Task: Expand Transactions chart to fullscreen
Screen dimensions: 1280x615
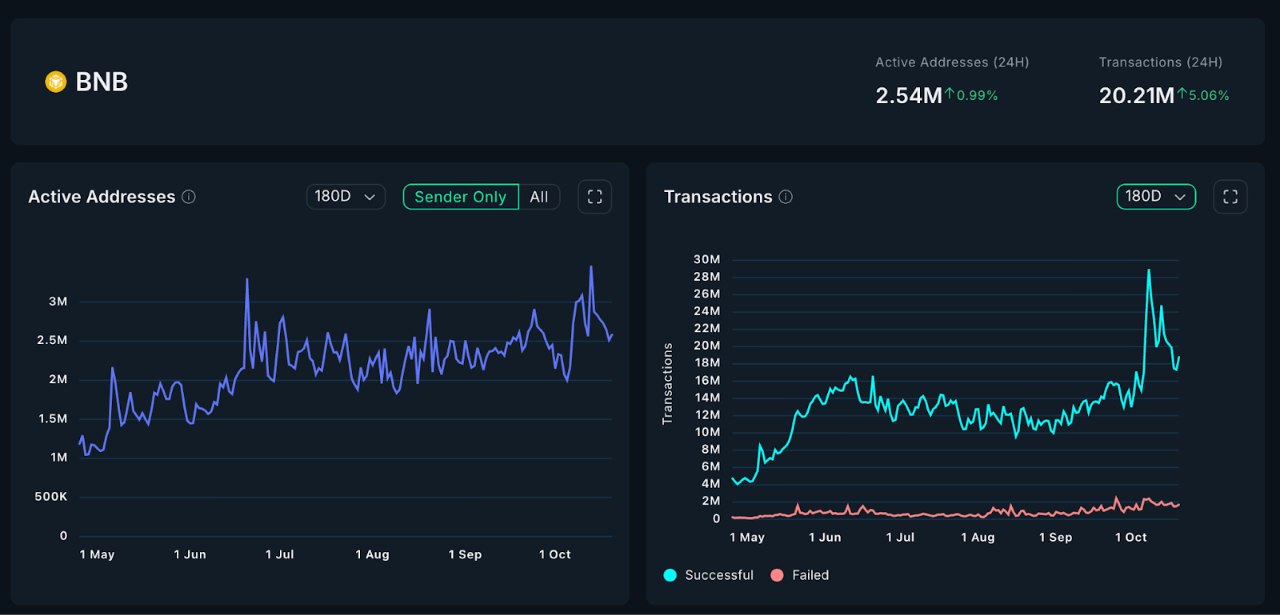Action: pos(1230,196)
